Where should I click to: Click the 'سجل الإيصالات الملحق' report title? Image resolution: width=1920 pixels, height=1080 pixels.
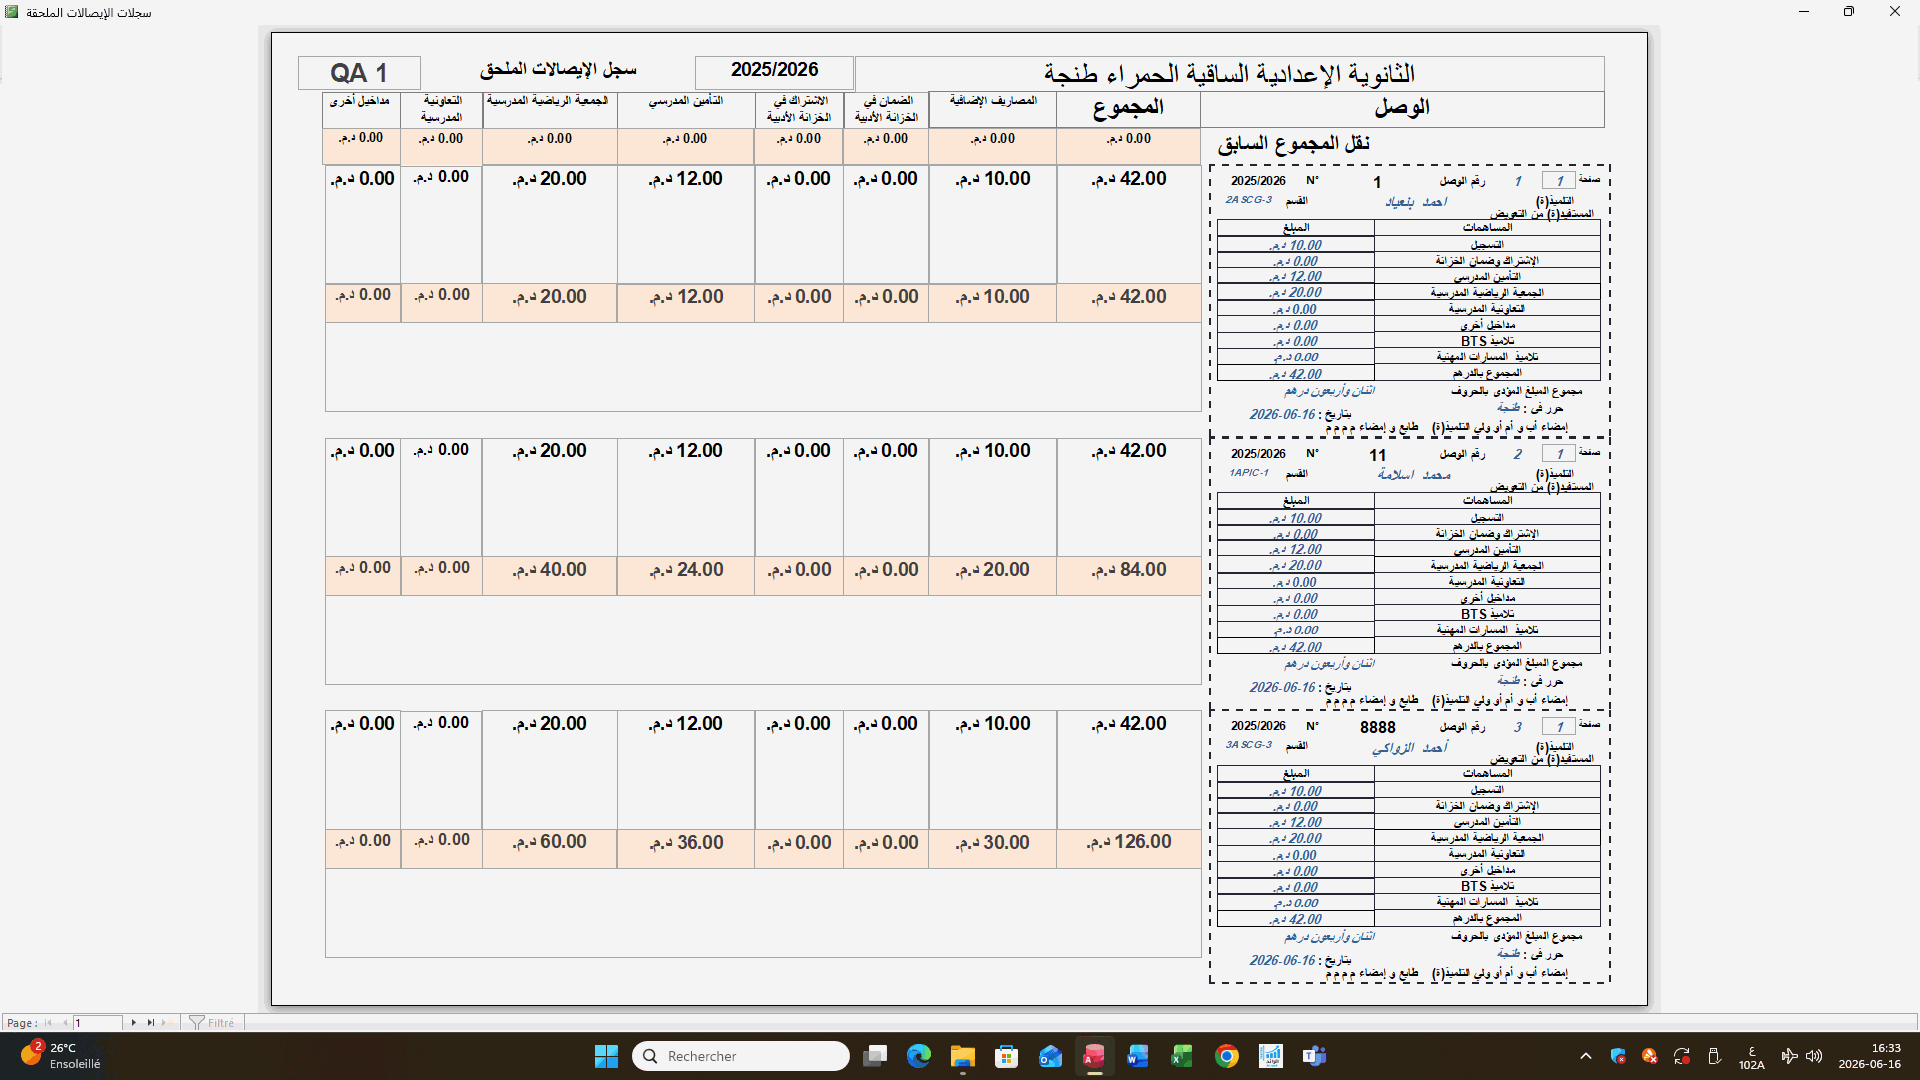pyautogui.click(x=558, y=70)
